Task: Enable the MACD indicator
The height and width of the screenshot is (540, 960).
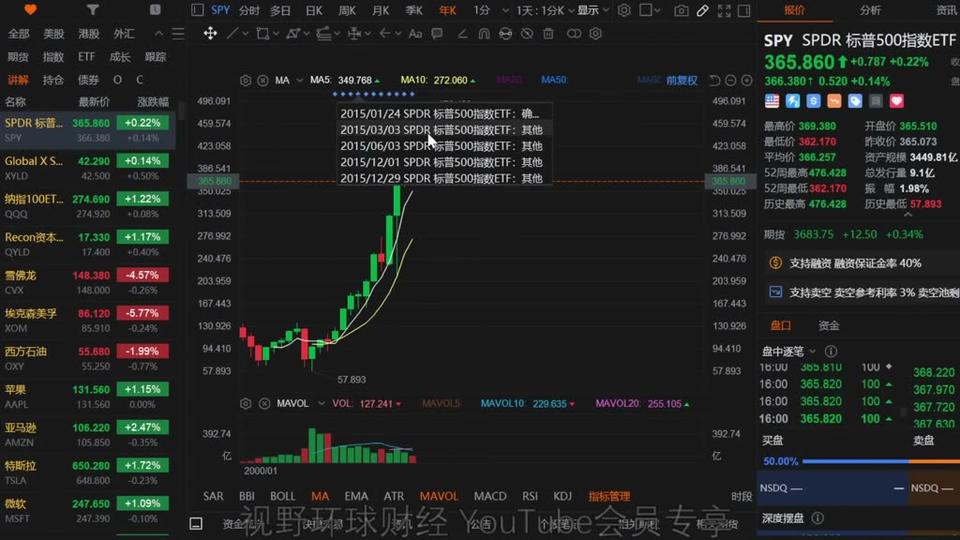Action: (x=490, y=496)
